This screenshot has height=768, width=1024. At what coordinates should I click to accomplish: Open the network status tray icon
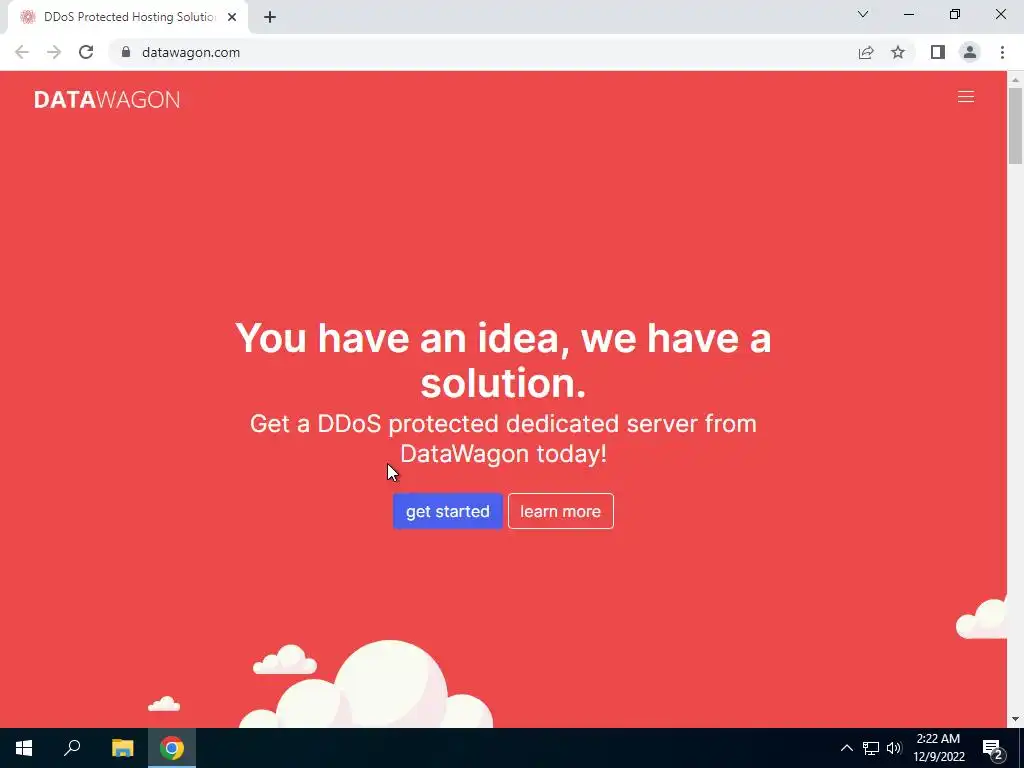pos(871,748)
